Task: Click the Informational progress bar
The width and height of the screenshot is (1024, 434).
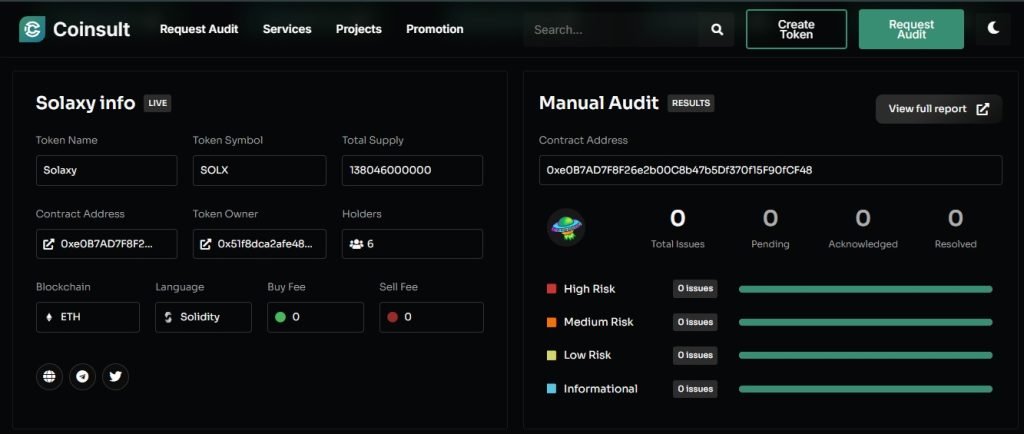Action: click(x=865, y=389)
